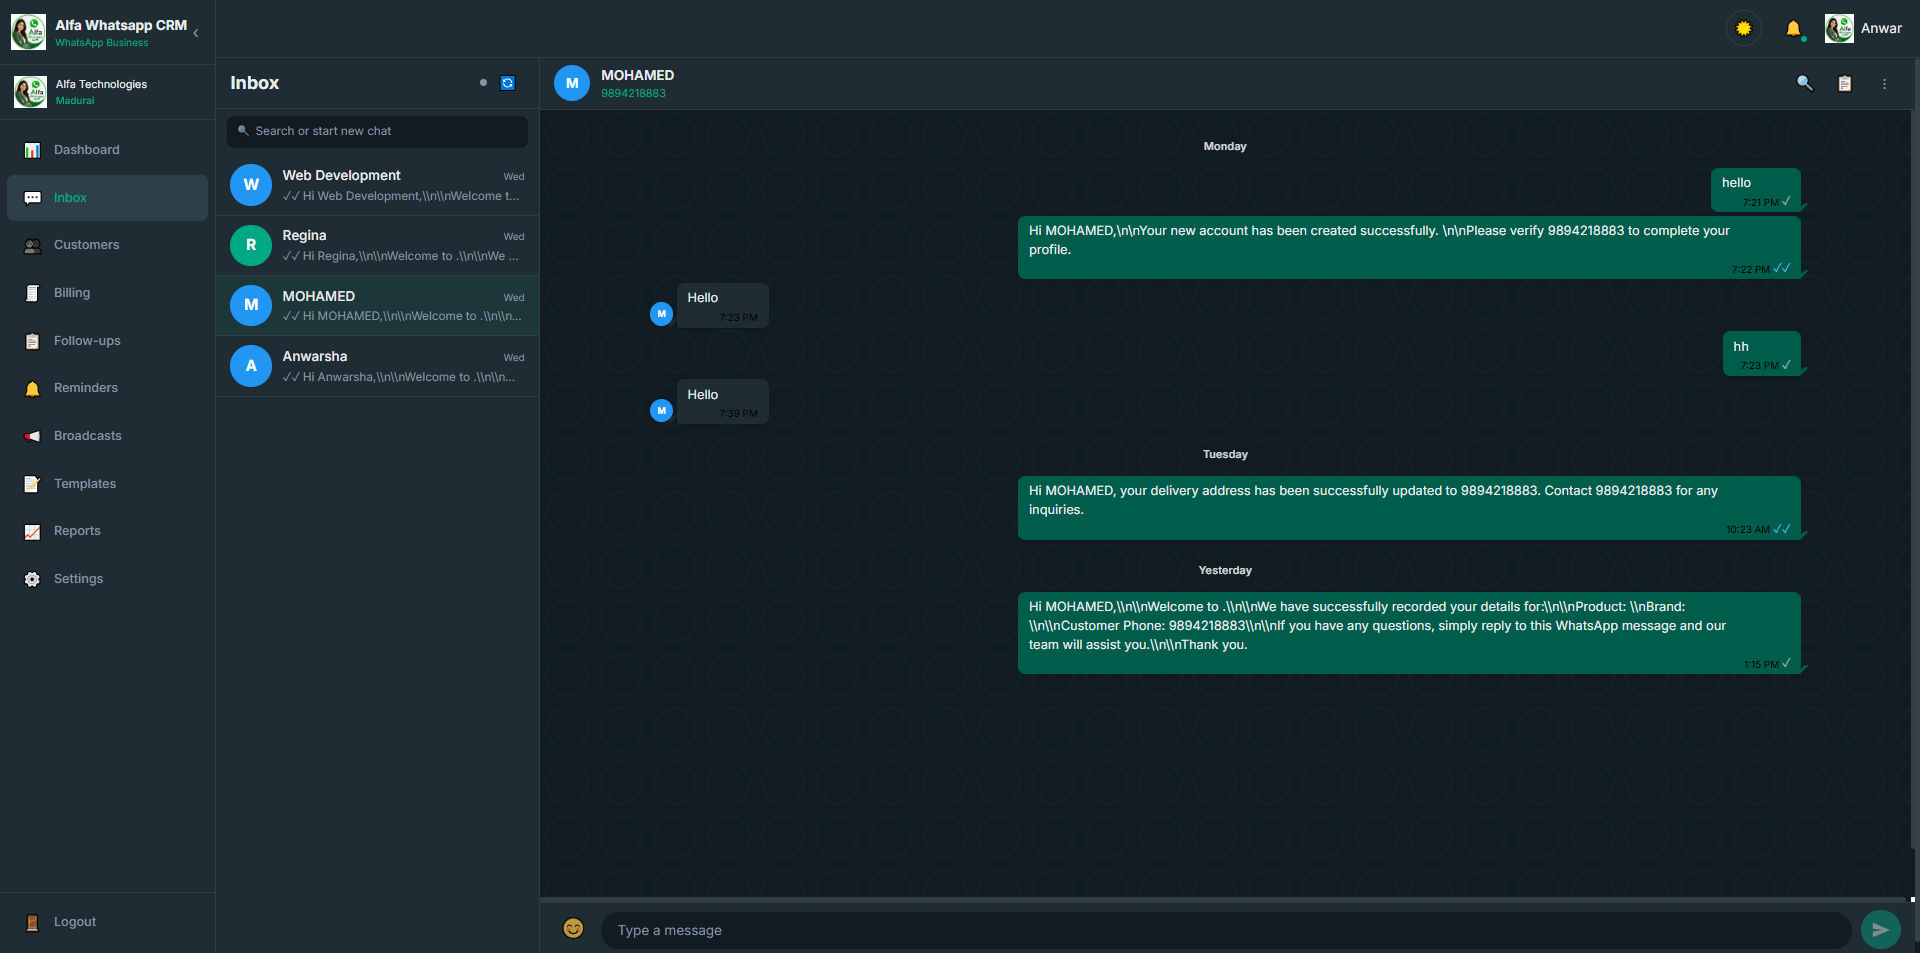Open Settings in the sidebar
This screenshot has width=1920, height=953.
click(107, 579)
